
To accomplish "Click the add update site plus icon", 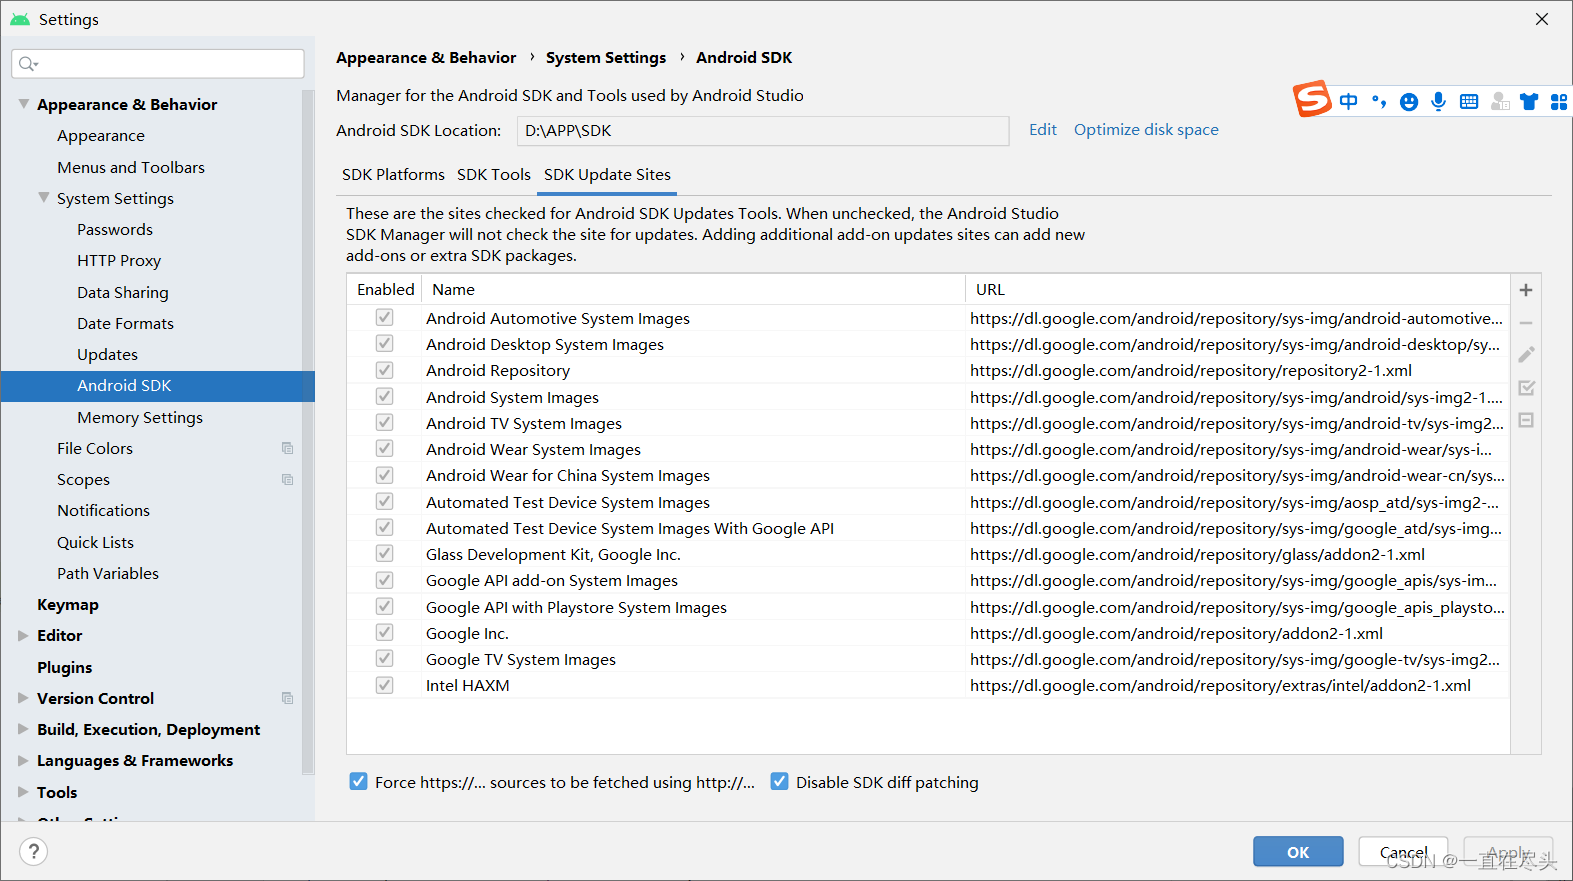I will coord(1526,290).
